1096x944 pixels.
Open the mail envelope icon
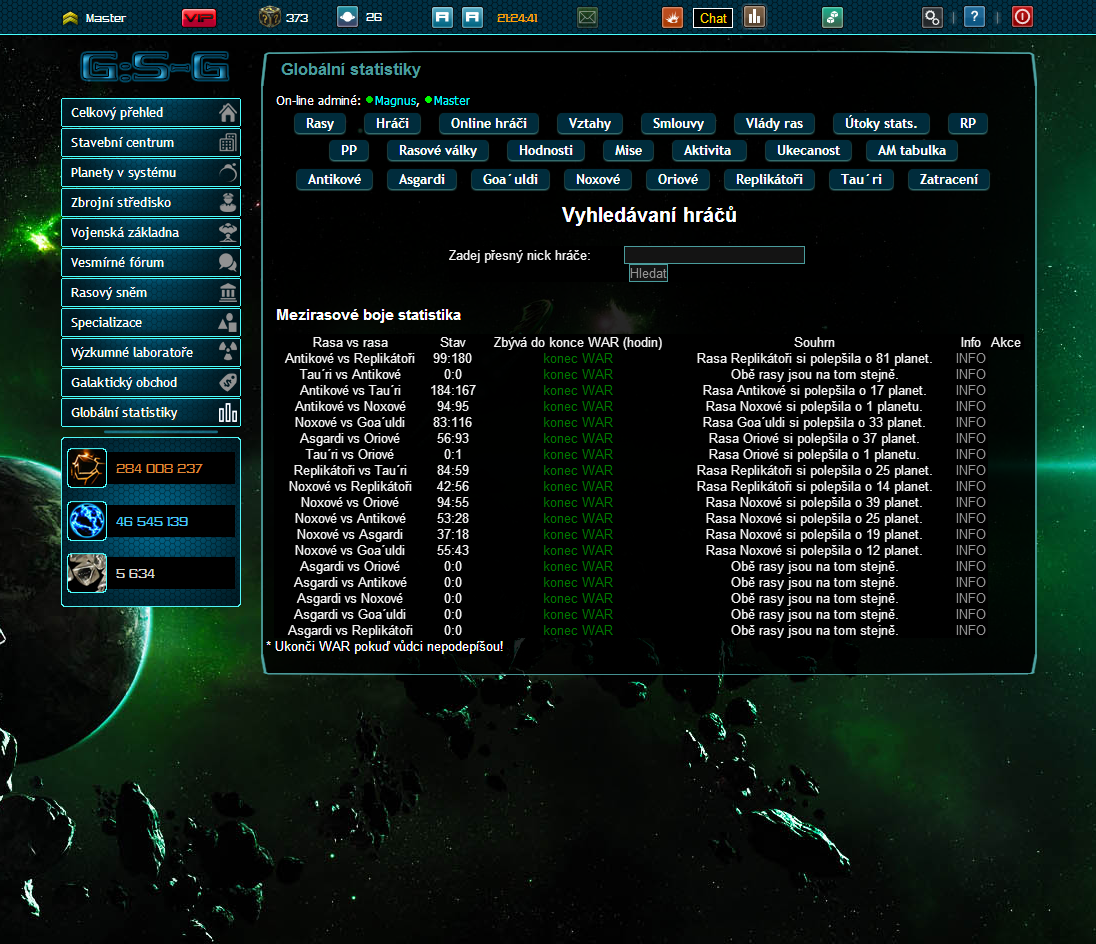(x=588, y=17)
